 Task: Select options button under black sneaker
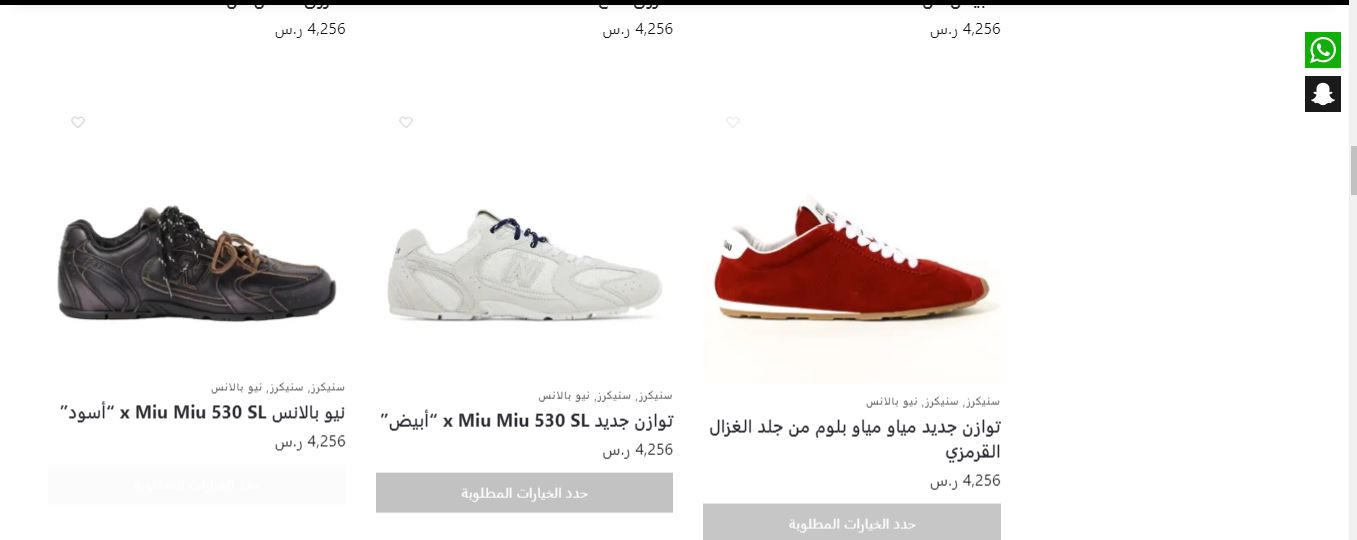[197, 485]
